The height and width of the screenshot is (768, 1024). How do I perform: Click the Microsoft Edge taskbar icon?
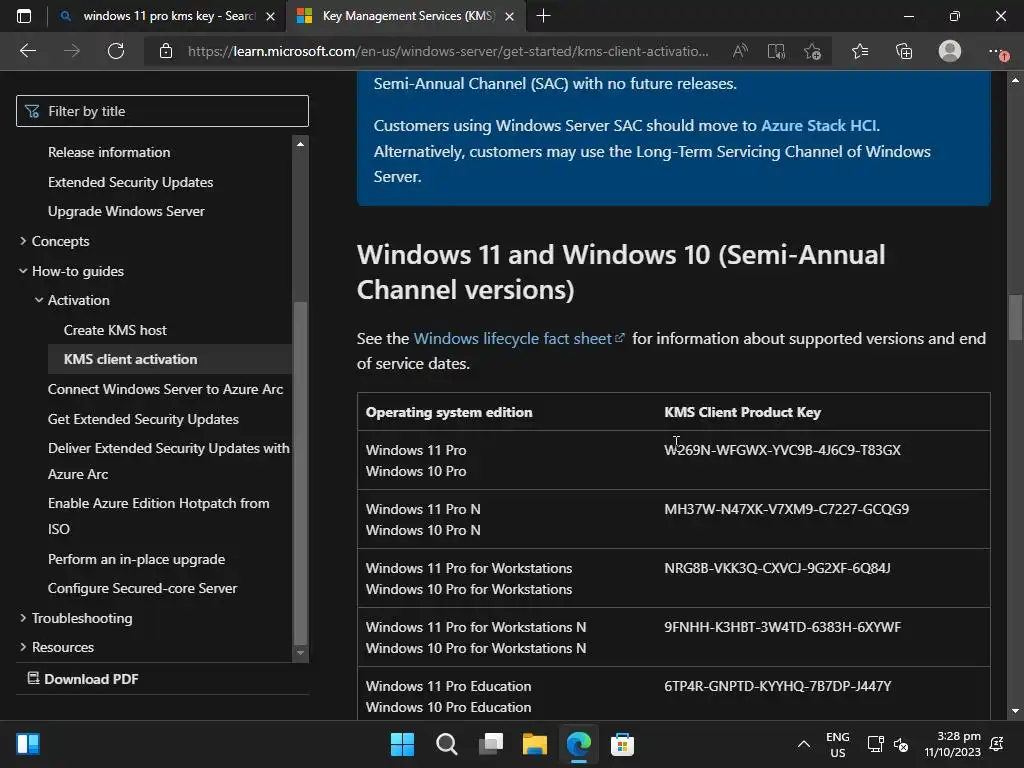click(579, 744)
